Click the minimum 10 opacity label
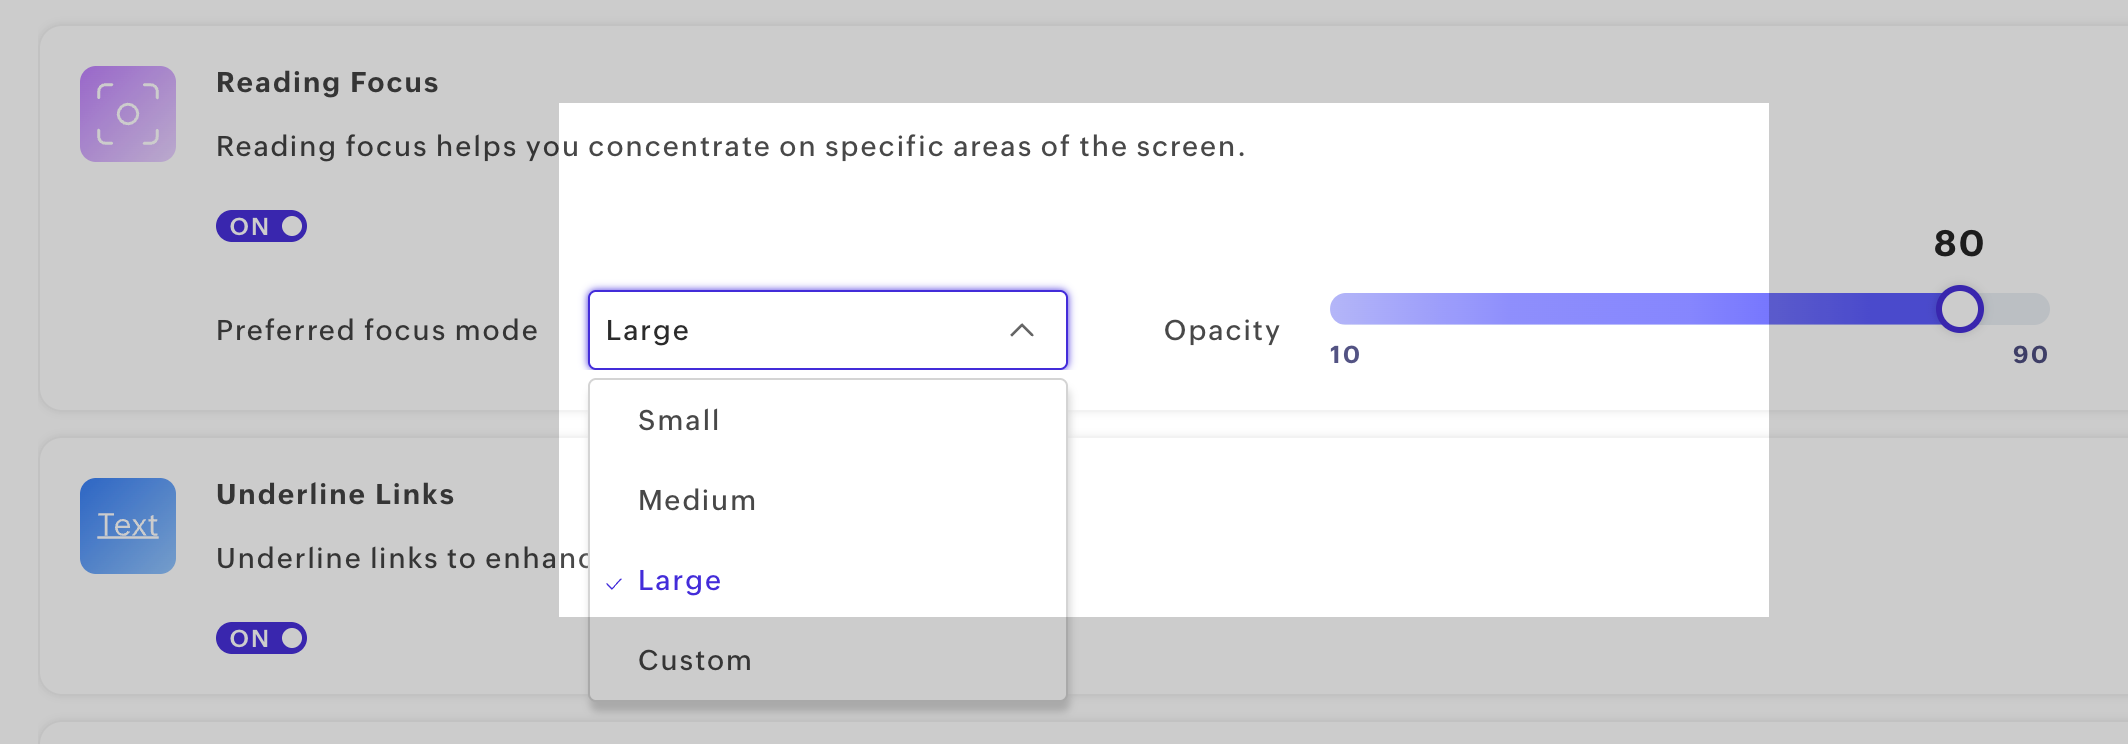The width and height of the screenshot is (2128, 744). tap(1345, 355)
